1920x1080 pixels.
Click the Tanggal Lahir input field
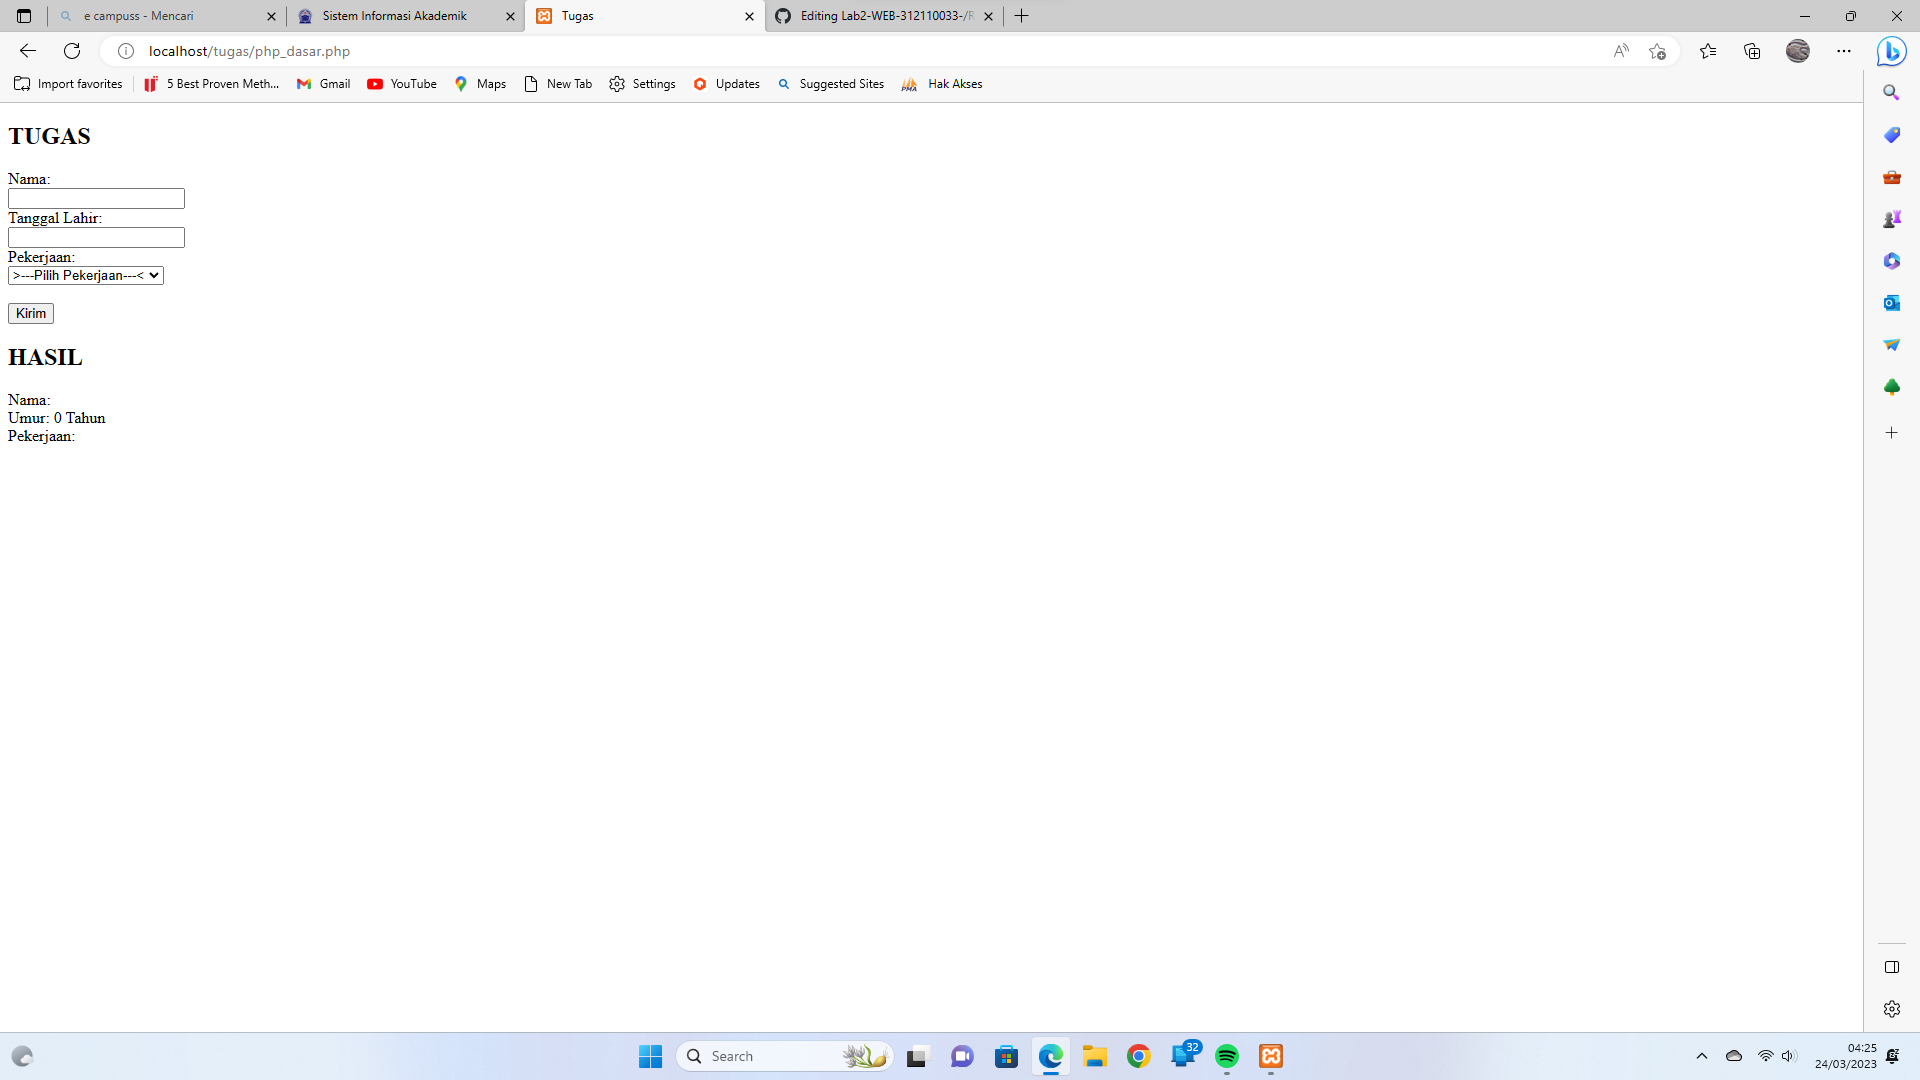click(96, 238)
